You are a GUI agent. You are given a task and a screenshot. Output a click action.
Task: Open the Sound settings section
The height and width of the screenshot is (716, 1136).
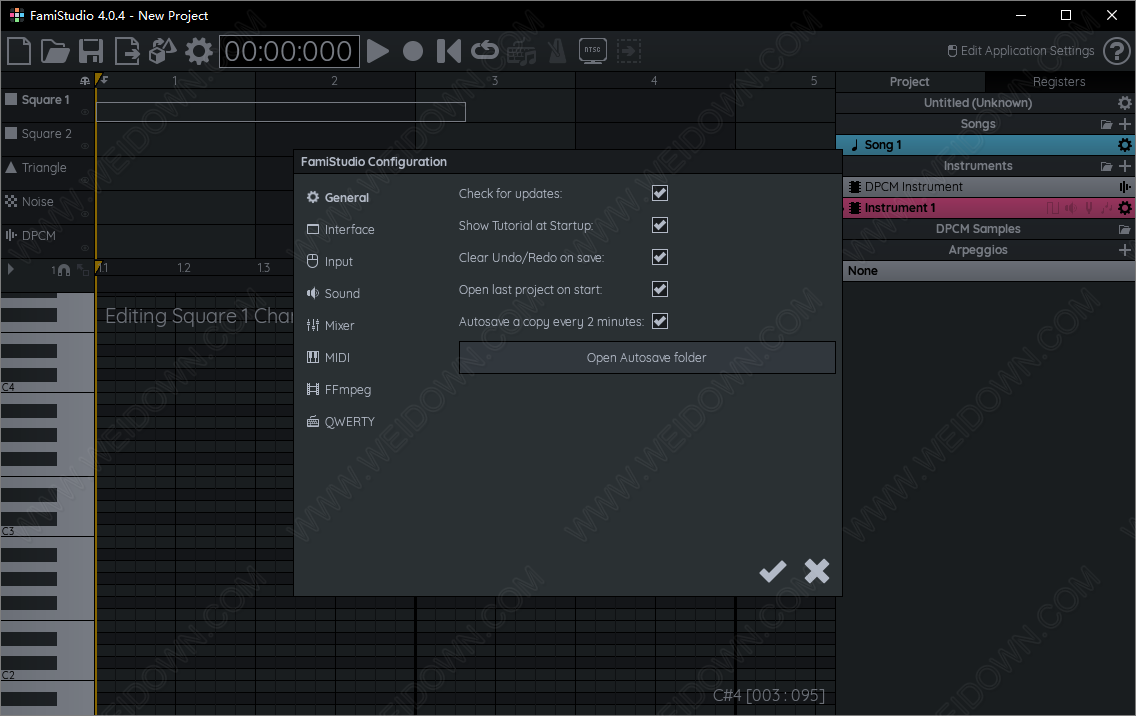coord(333,294)
